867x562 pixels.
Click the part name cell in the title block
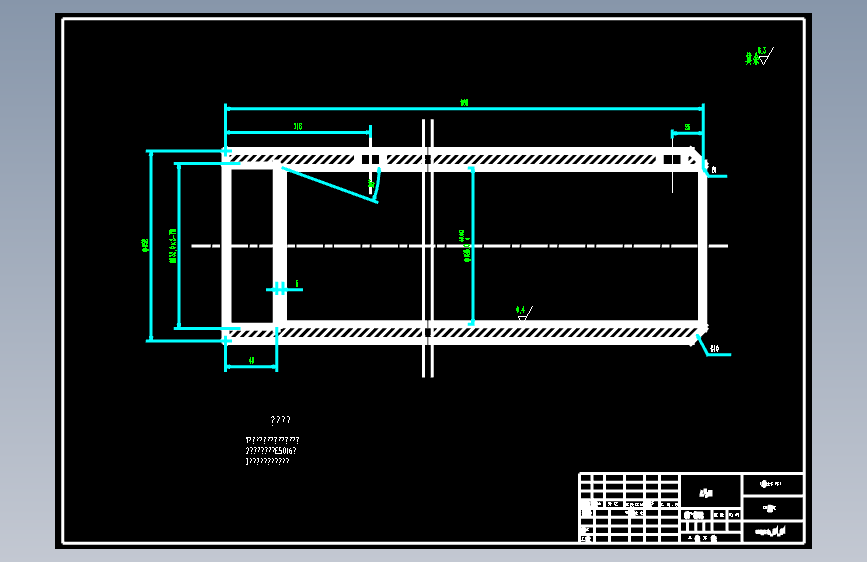pyautogui.click(x=711, y=491)
